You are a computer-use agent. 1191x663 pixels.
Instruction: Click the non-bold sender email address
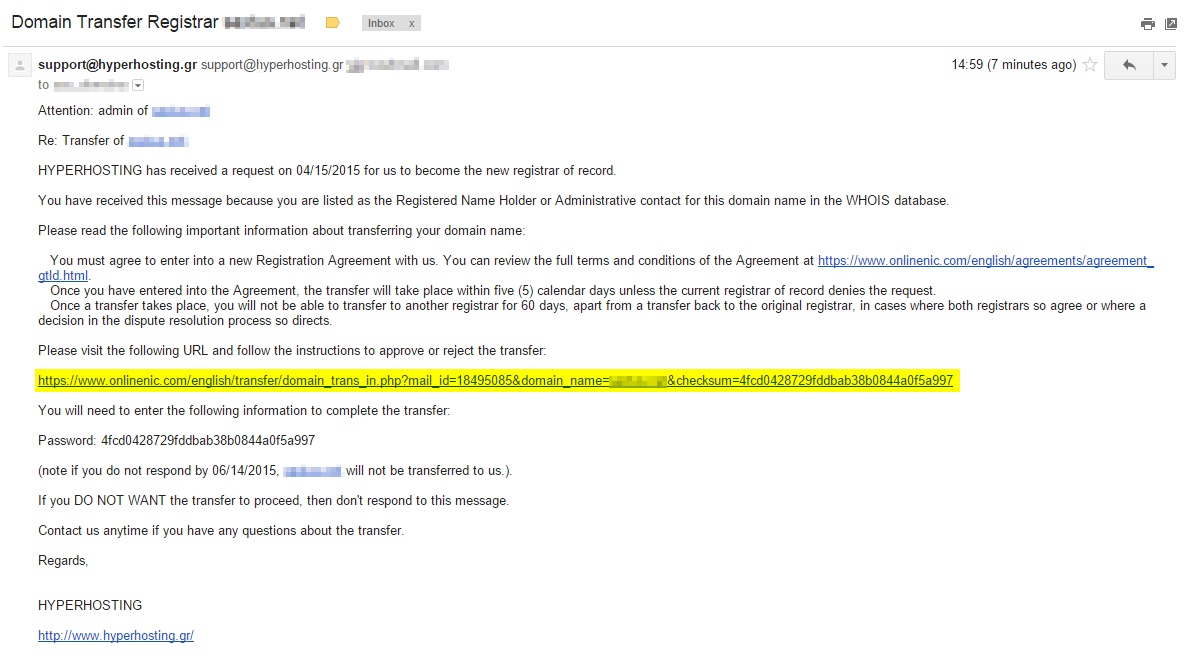272,65
